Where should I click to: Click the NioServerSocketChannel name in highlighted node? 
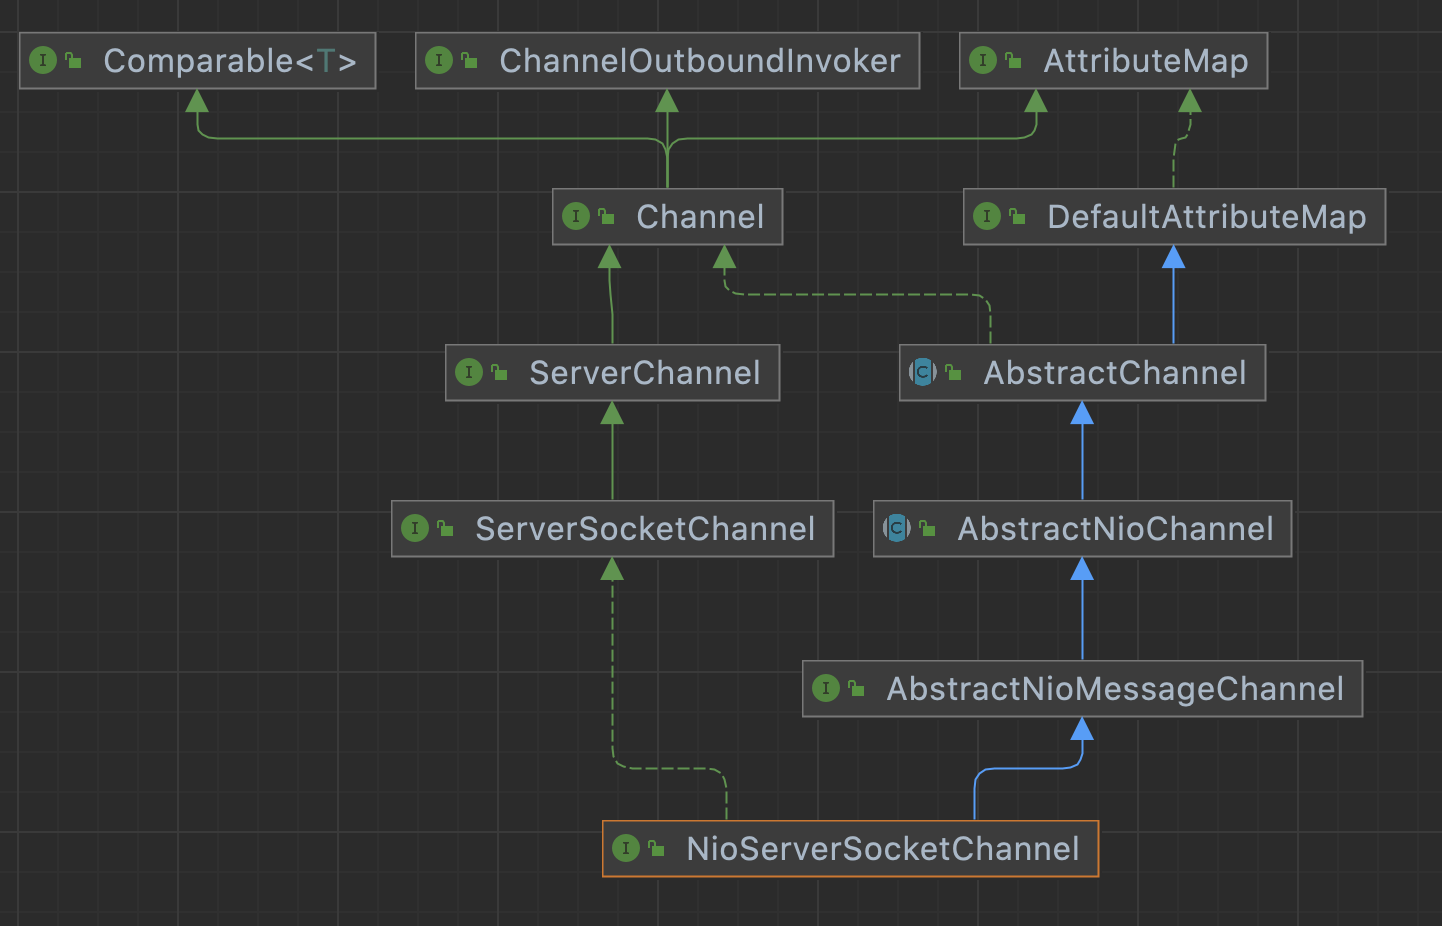(x=883, y=849)
